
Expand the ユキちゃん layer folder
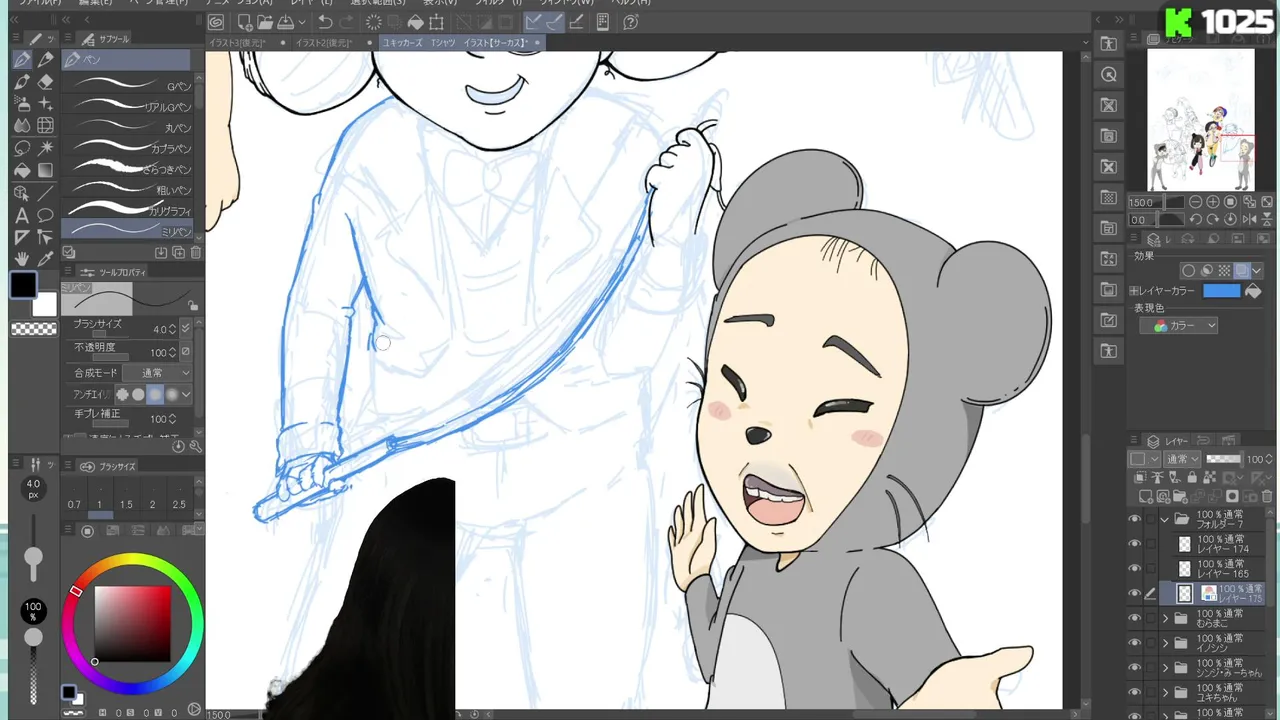pyautogui.click(x=1165, y=692)
